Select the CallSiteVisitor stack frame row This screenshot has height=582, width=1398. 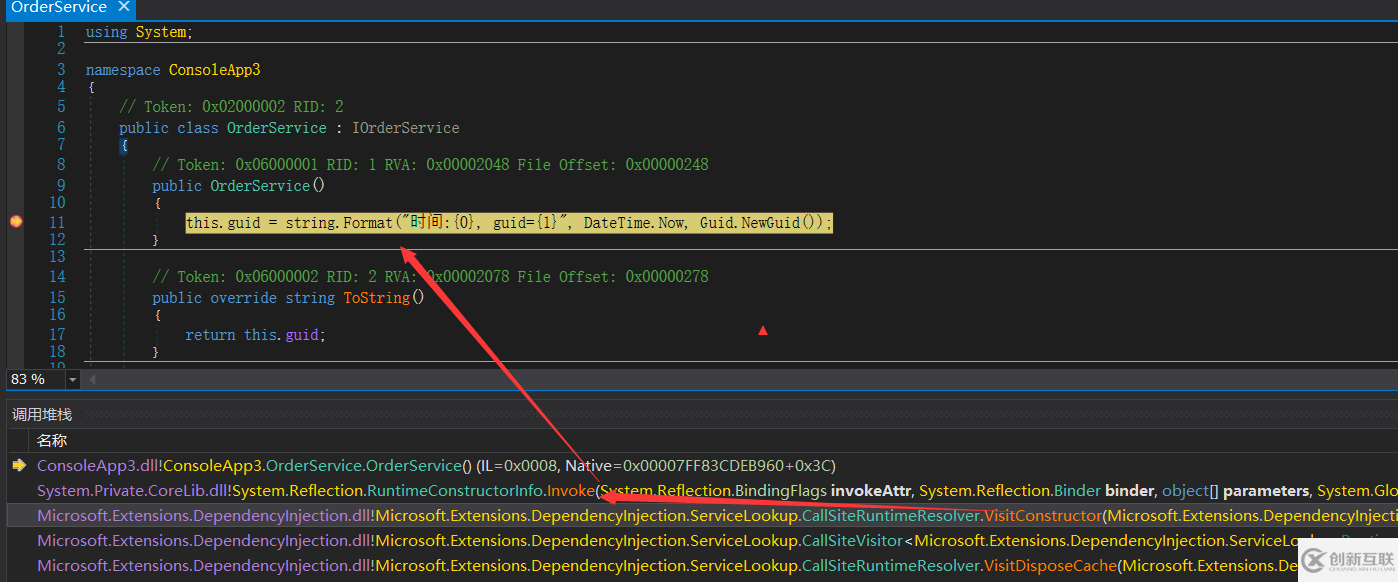tap(716, 541)
